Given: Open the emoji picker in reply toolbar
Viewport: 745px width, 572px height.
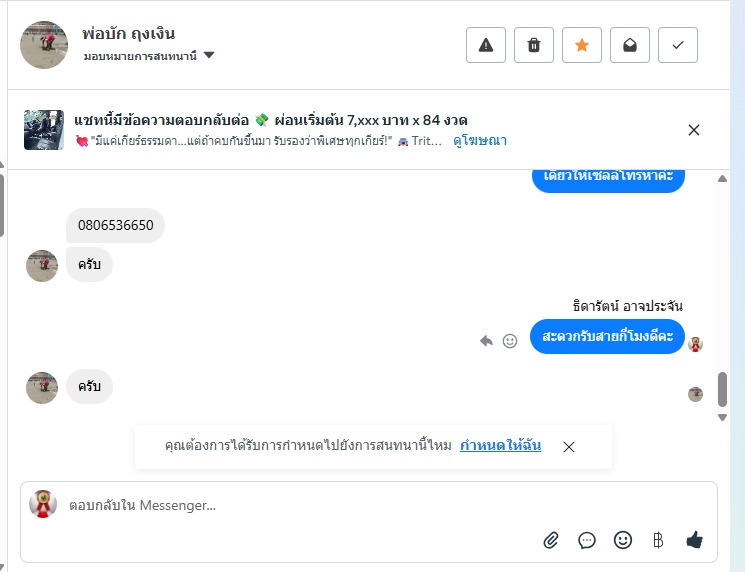Looking at the screenshot, I should pyautogui.click(x=623, y=540).
